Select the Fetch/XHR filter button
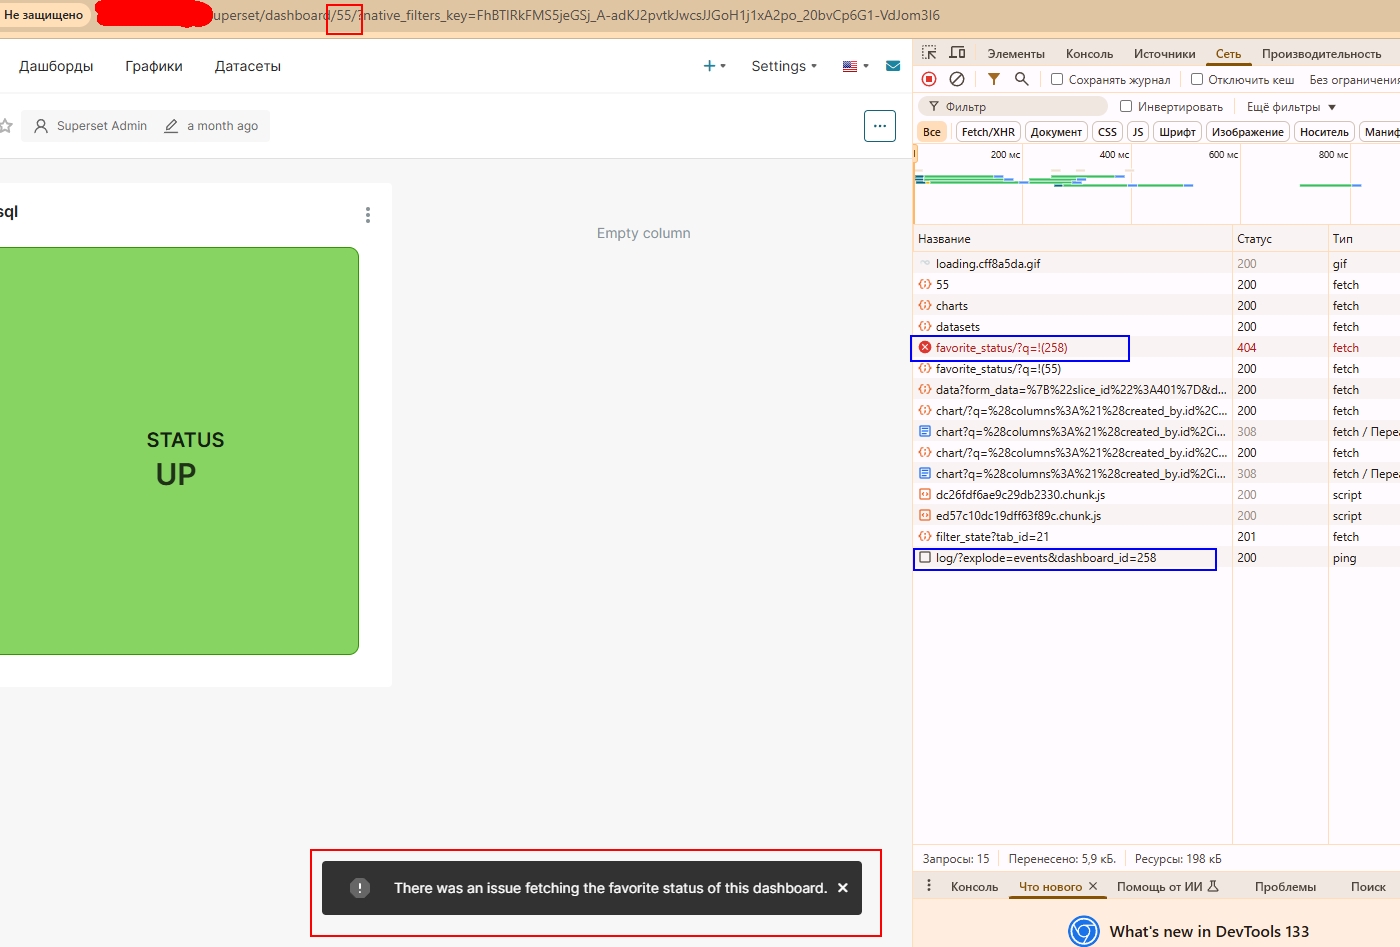This screenshot has width=1400, height=947. (987, 132)
